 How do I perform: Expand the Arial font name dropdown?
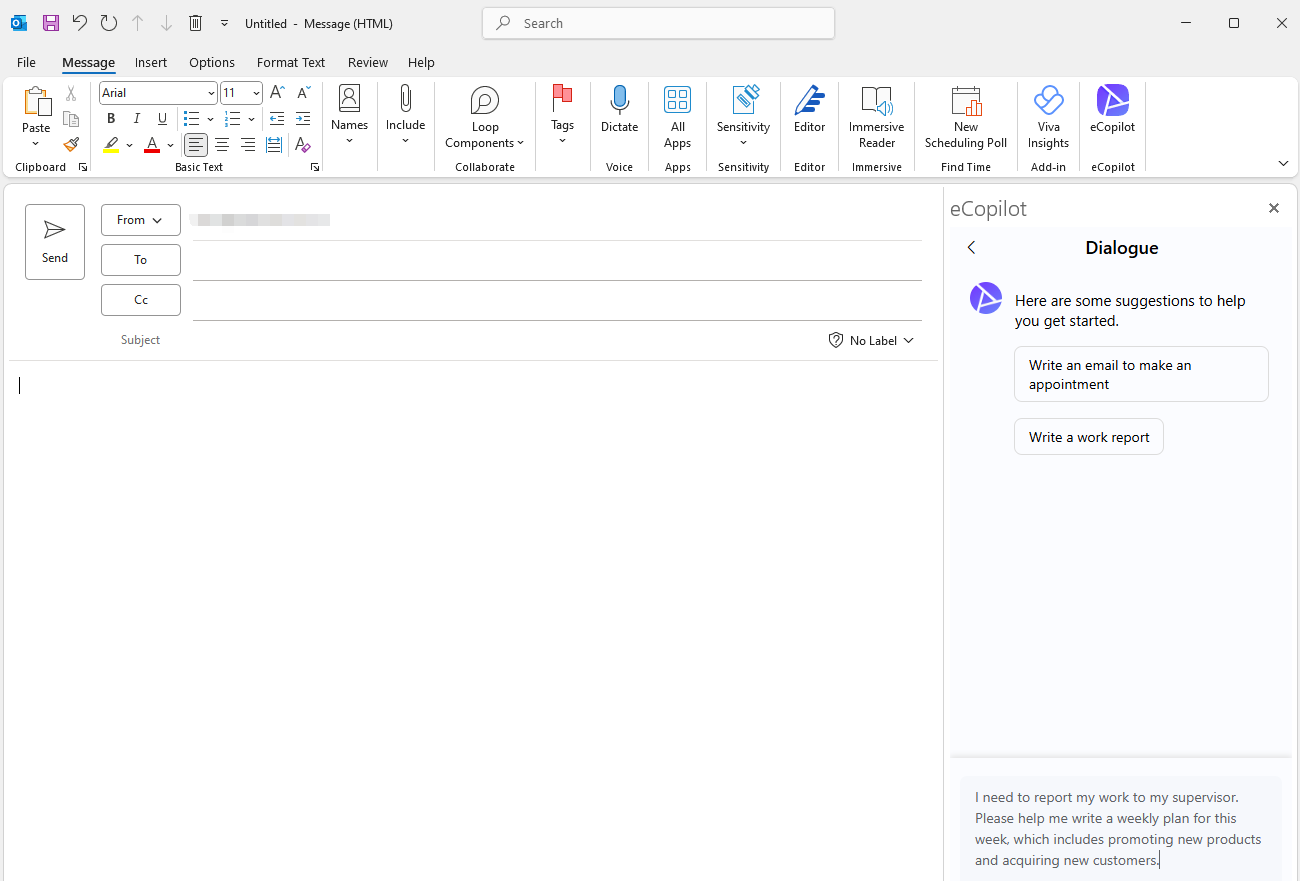point(211,93)
